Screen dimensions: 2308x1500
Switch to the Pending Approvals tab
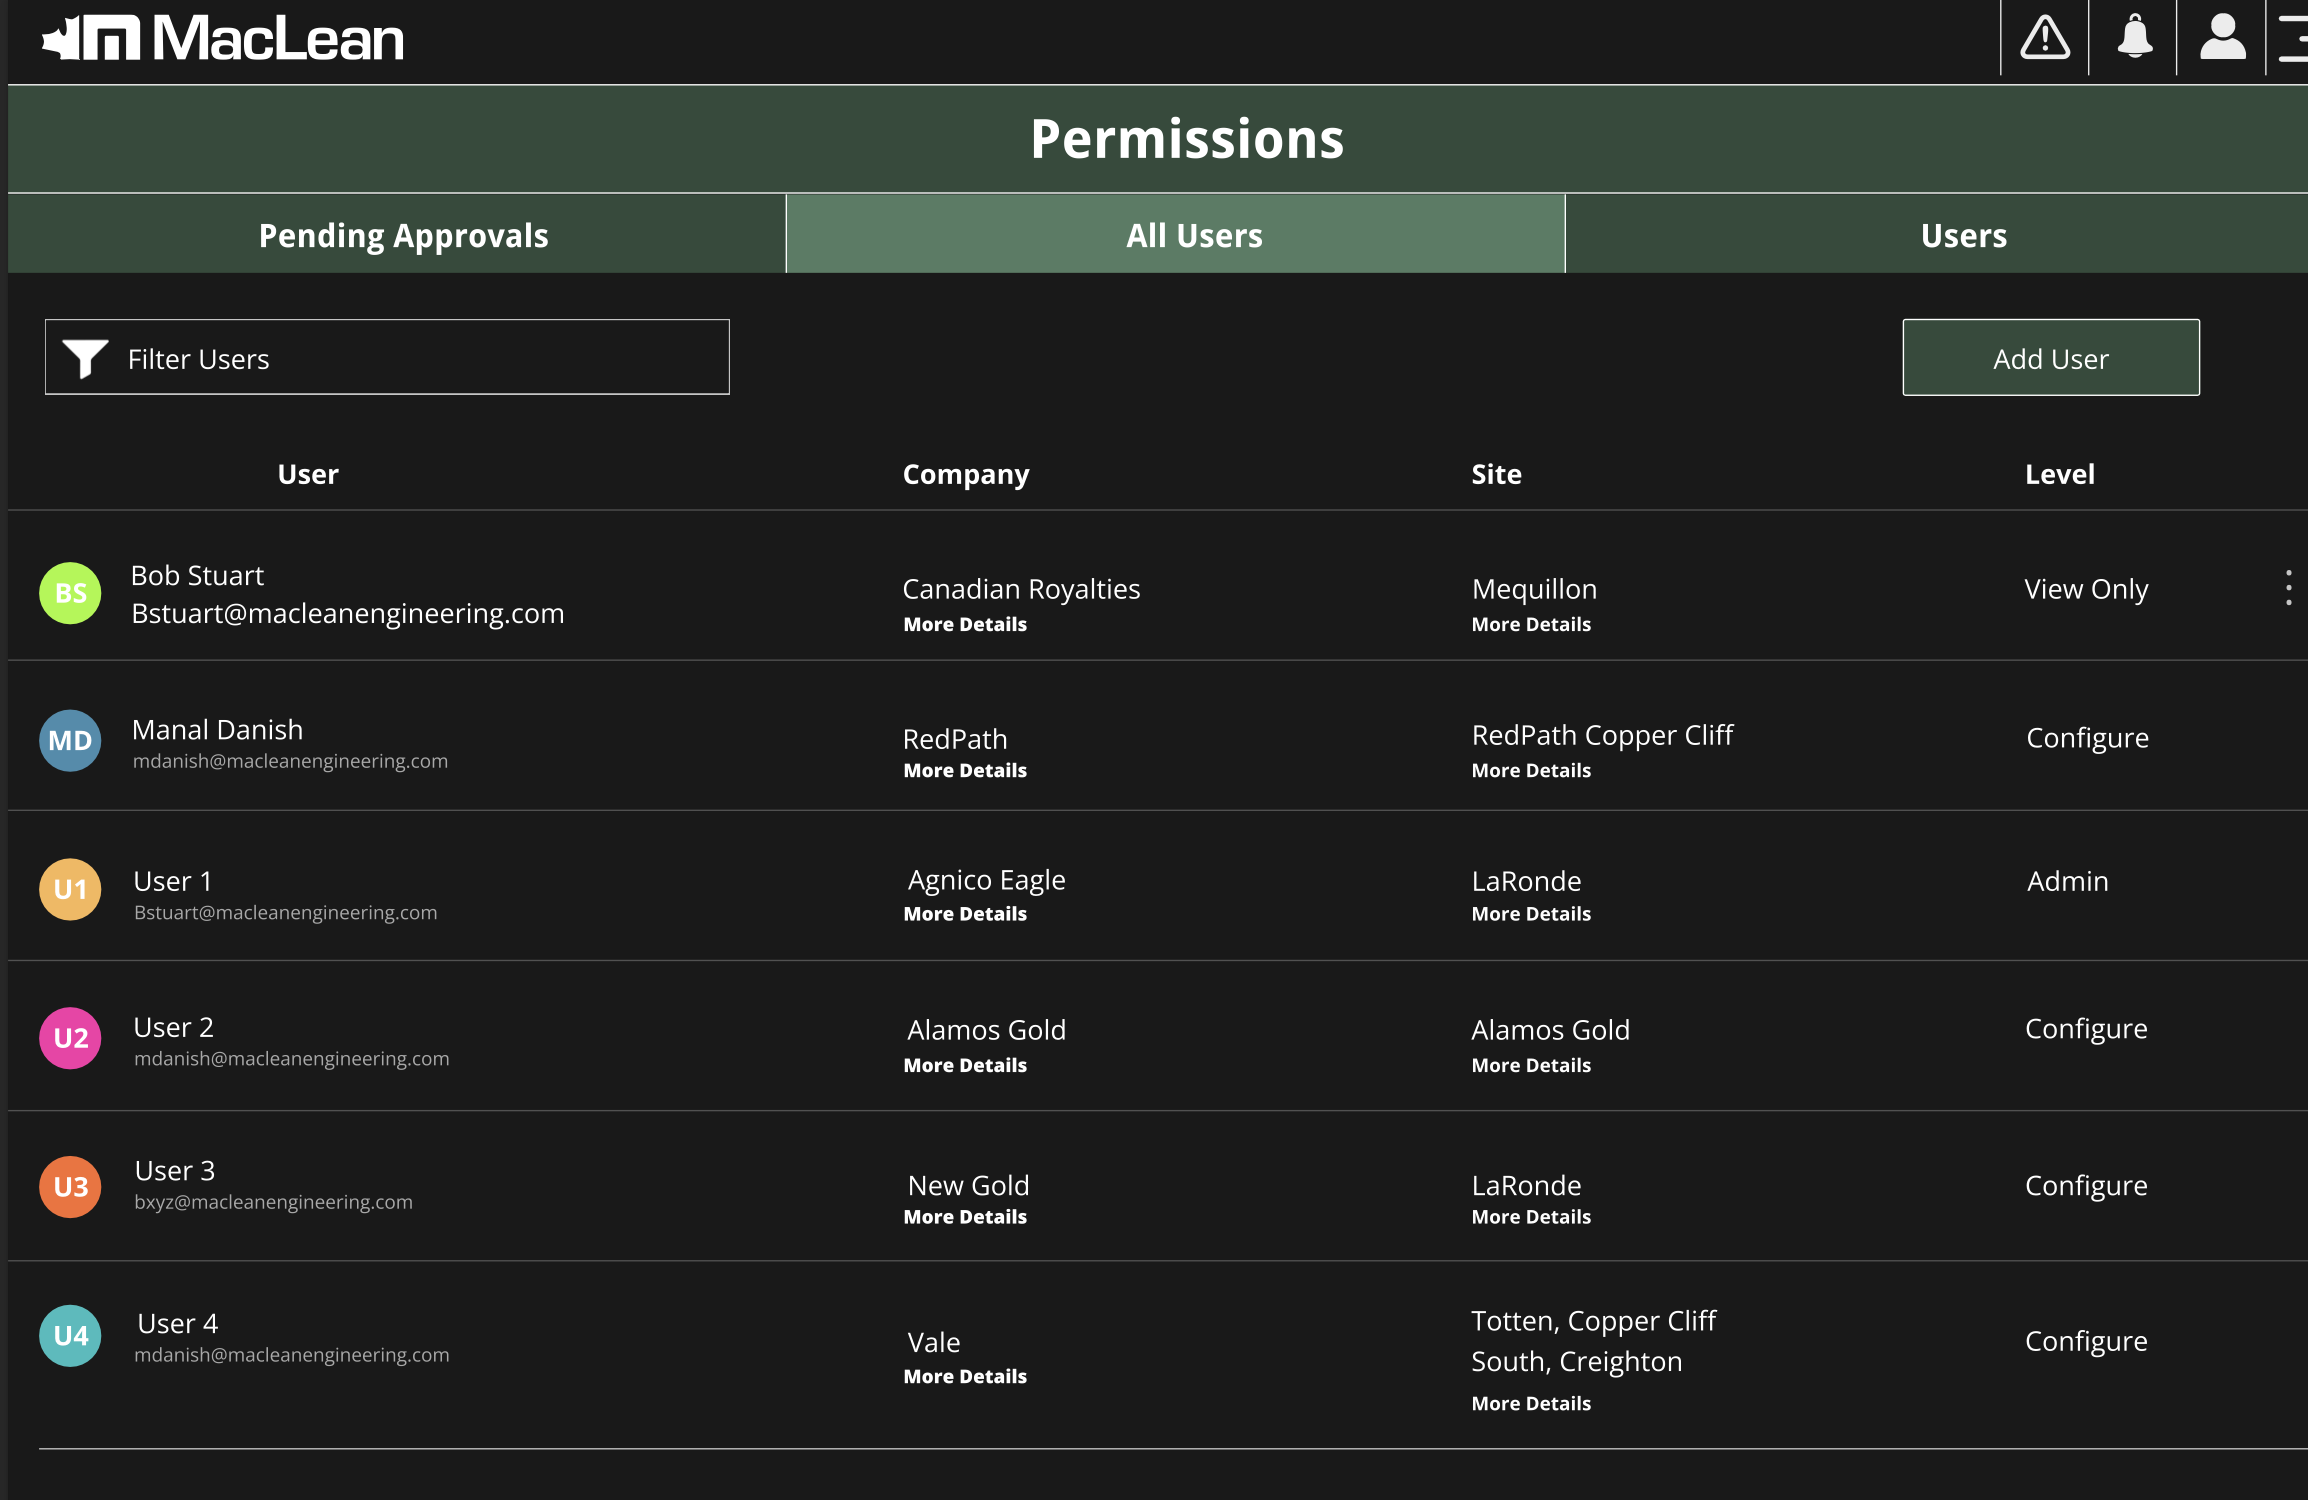click(x=403, y=235)
